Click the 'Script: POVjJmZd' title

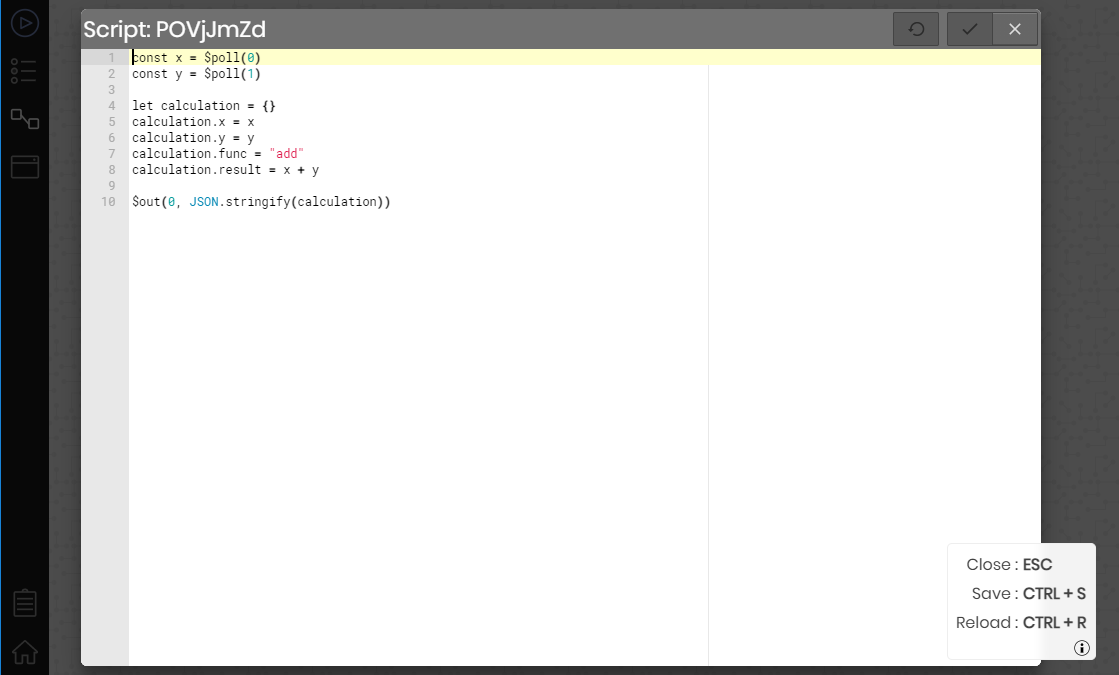[174, 29]
